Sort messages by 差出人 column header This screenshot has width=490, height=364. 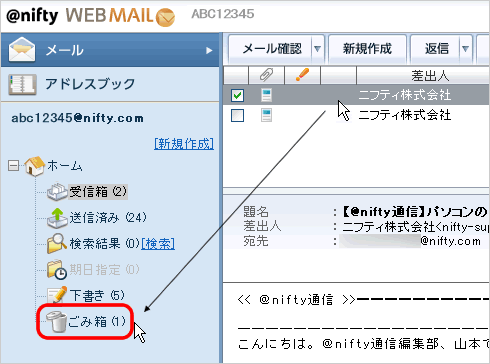[x=423, y=75]
